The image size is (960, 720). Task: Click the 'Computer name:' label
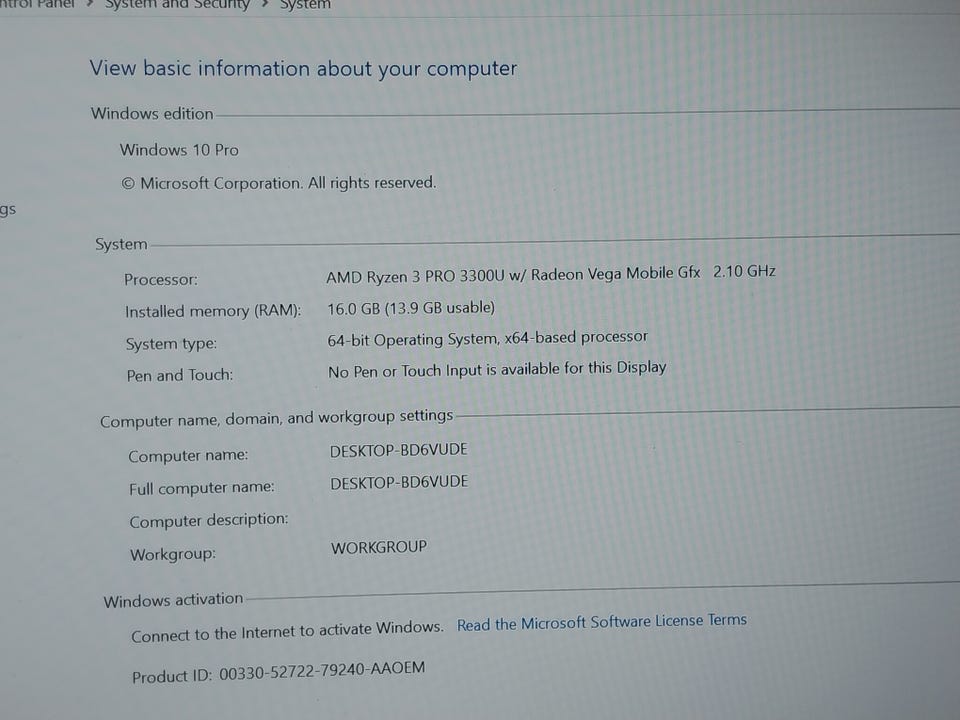point(188,456)
